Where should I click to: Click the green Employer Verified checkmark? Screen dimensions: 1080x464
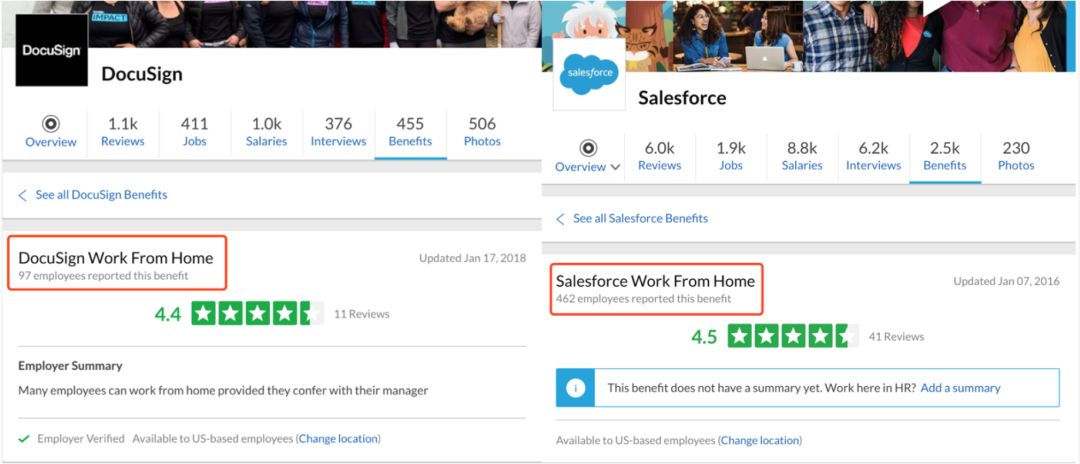24,439
